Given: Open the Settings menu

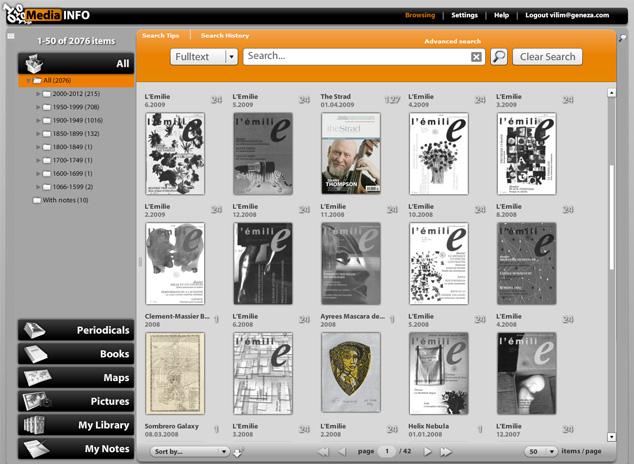Looking at the screenshot, I should click(x=465, y=15).
